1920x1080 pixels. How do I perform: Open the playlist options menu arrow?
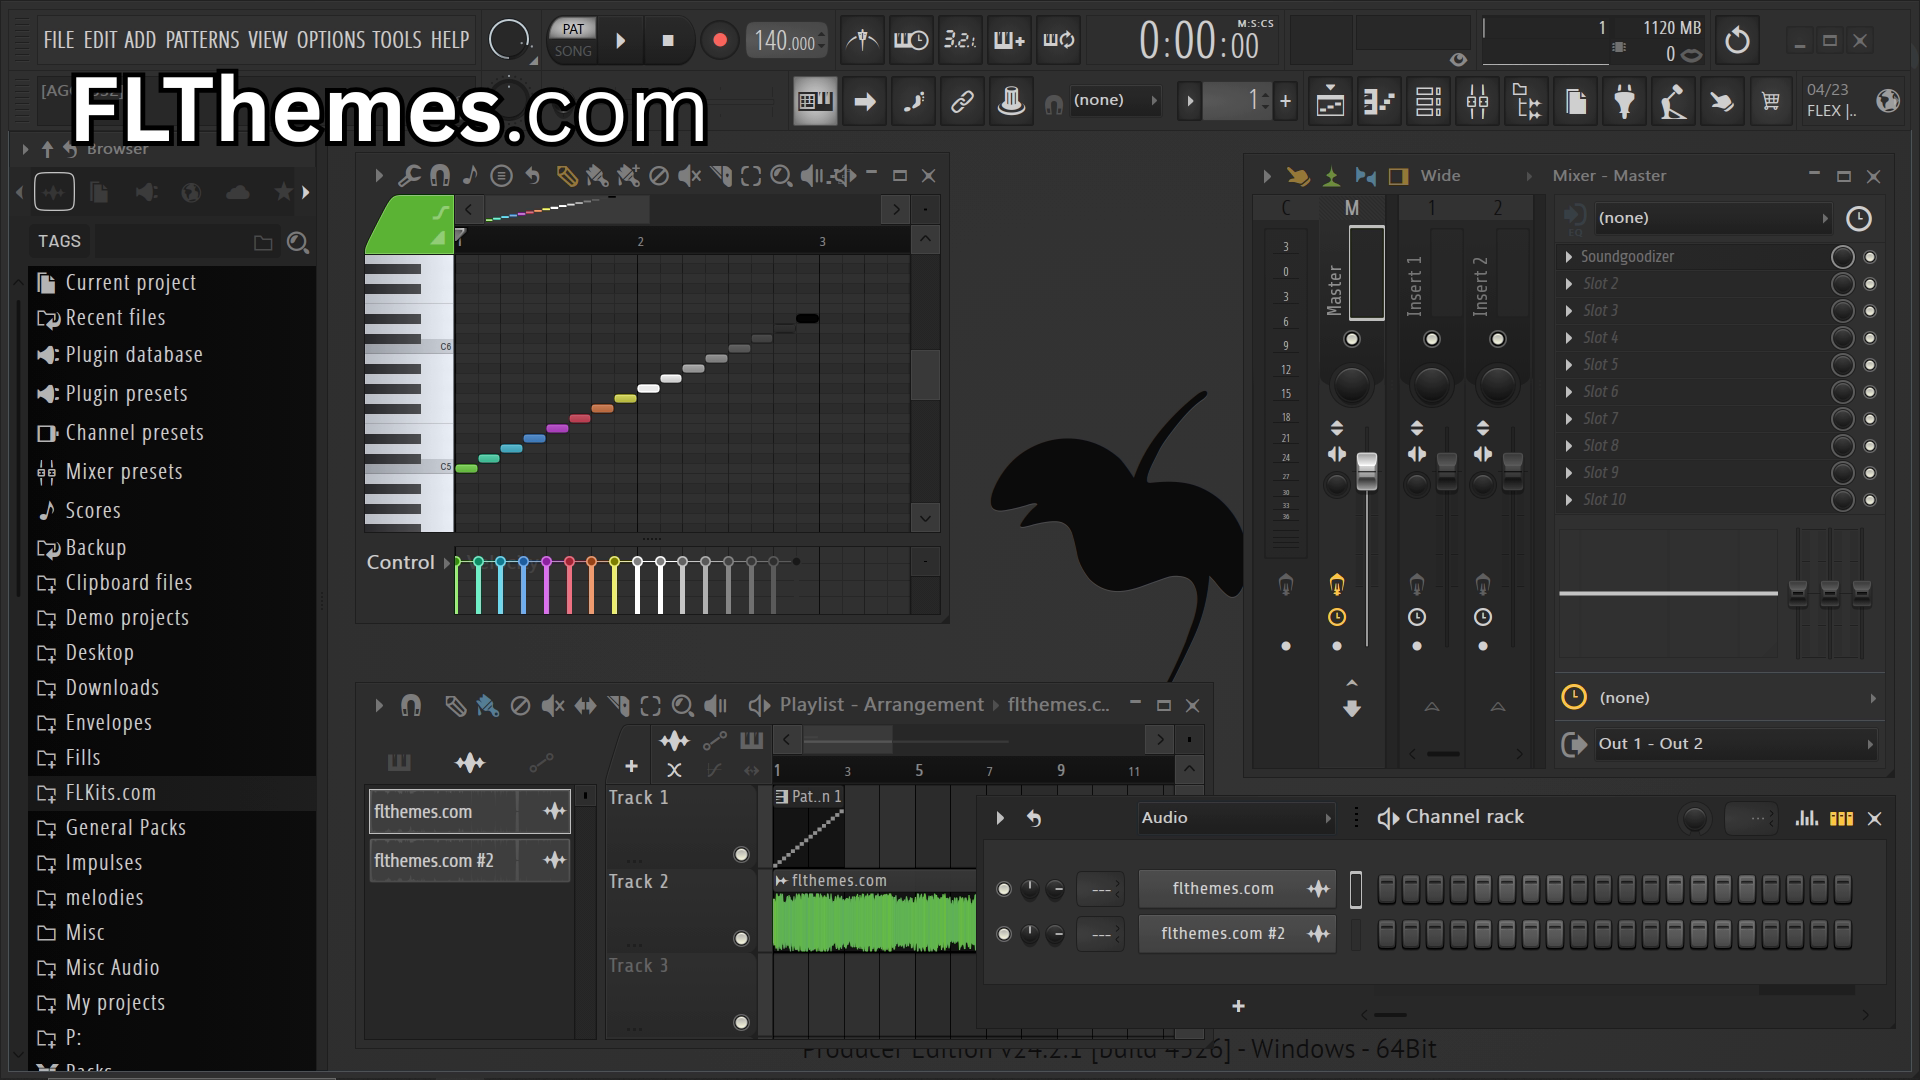(378, 706)
